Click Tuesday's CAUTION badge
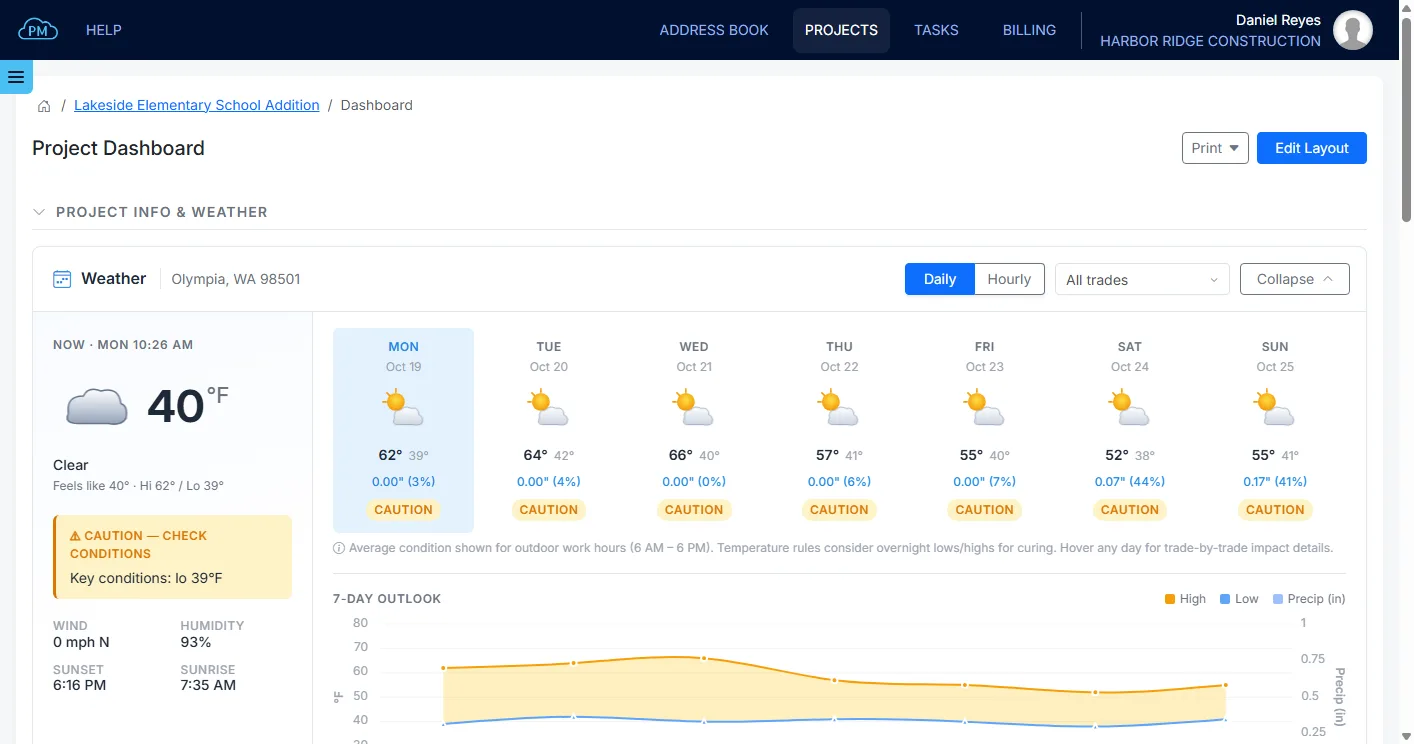The width and height of the screenshot is (1414, 744). [548, 510]
